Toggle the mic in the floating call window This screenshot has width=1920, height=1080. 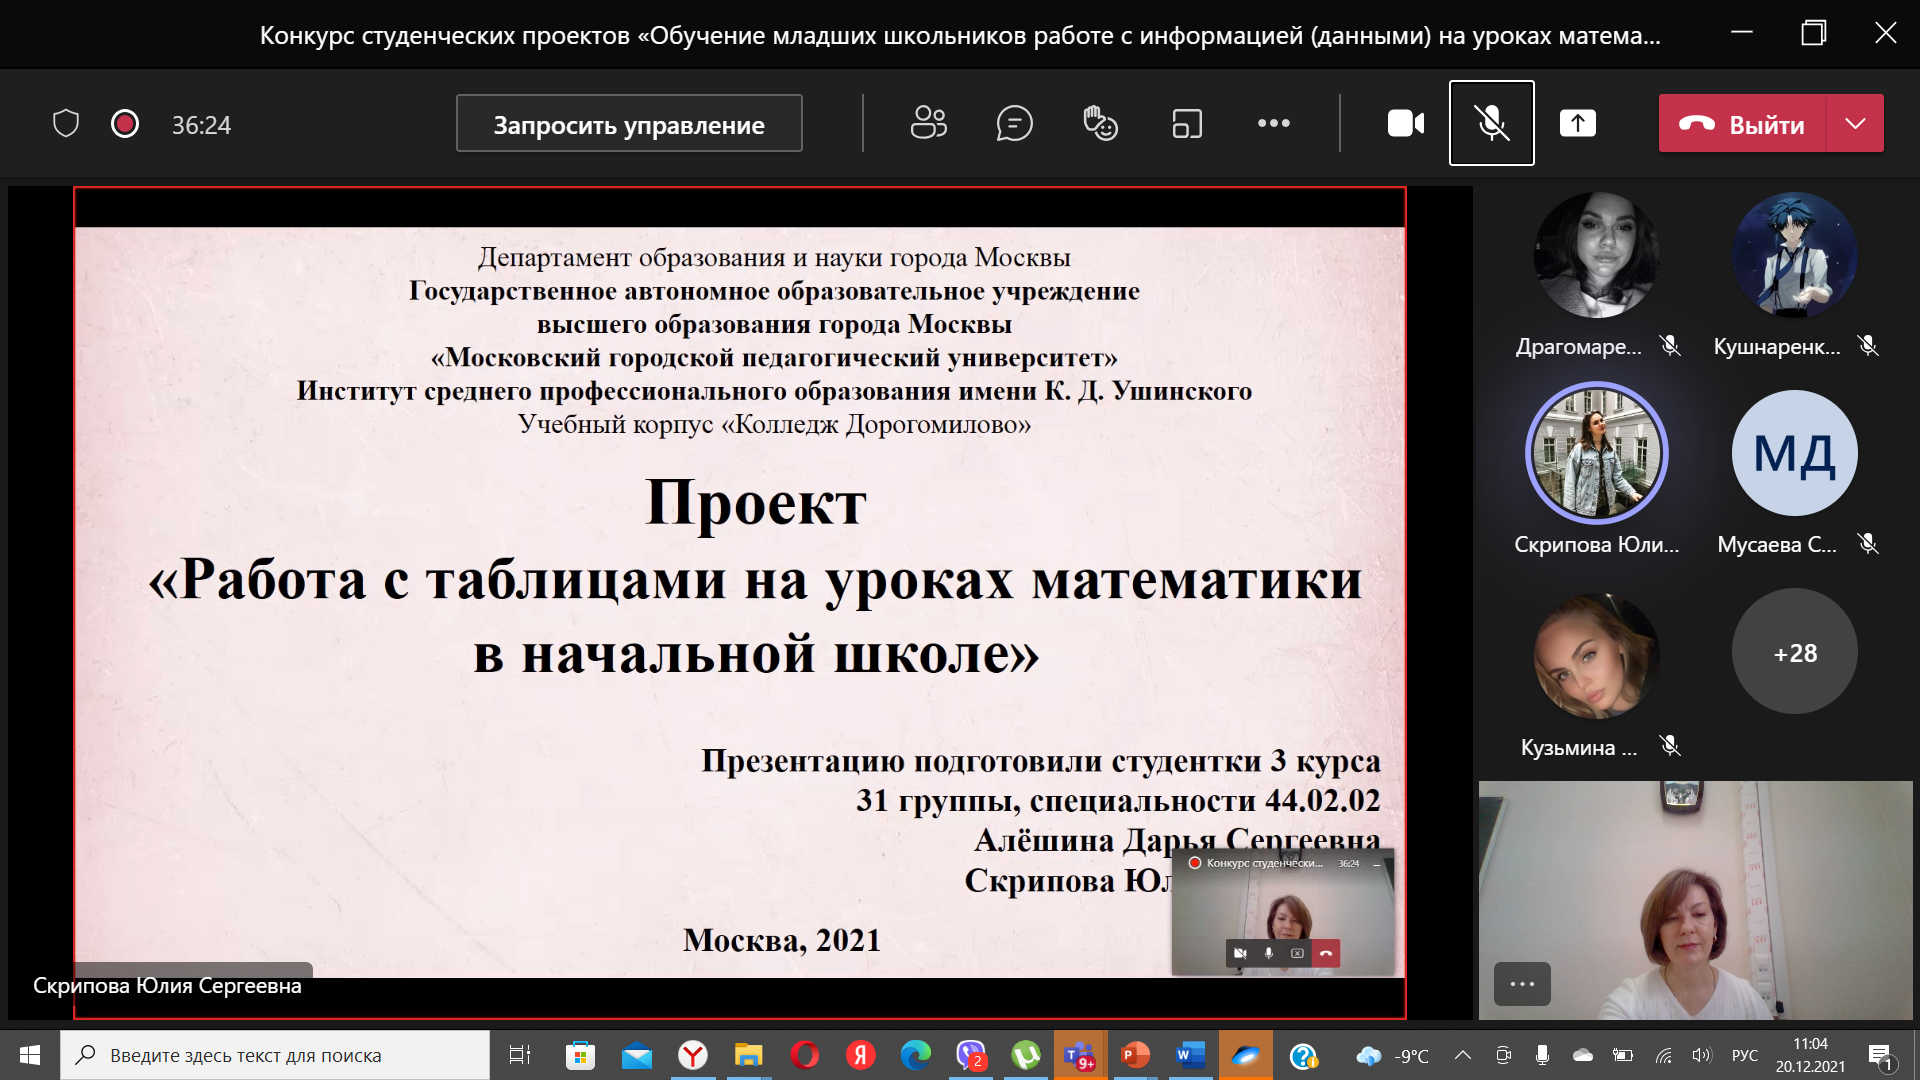click(x=1268, y=953)
